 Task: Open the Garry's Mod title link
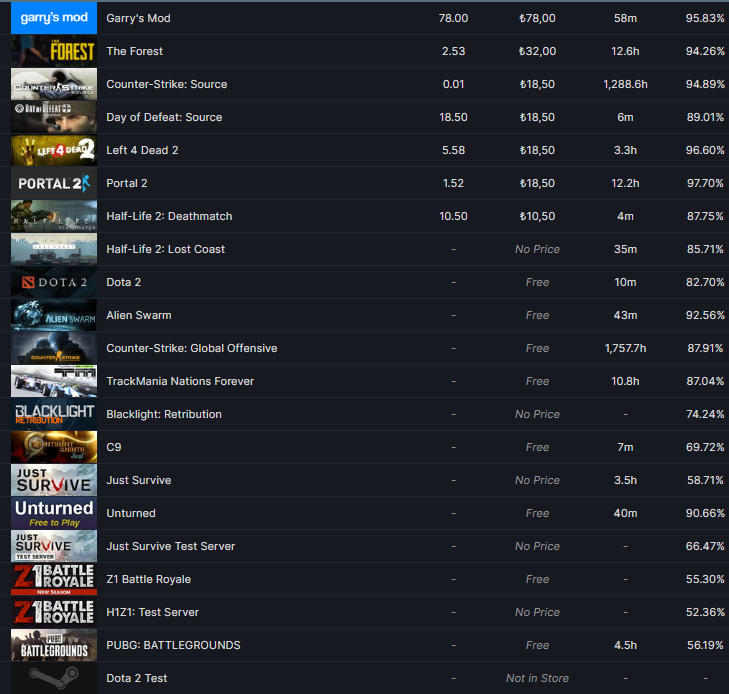click(138, 18)
